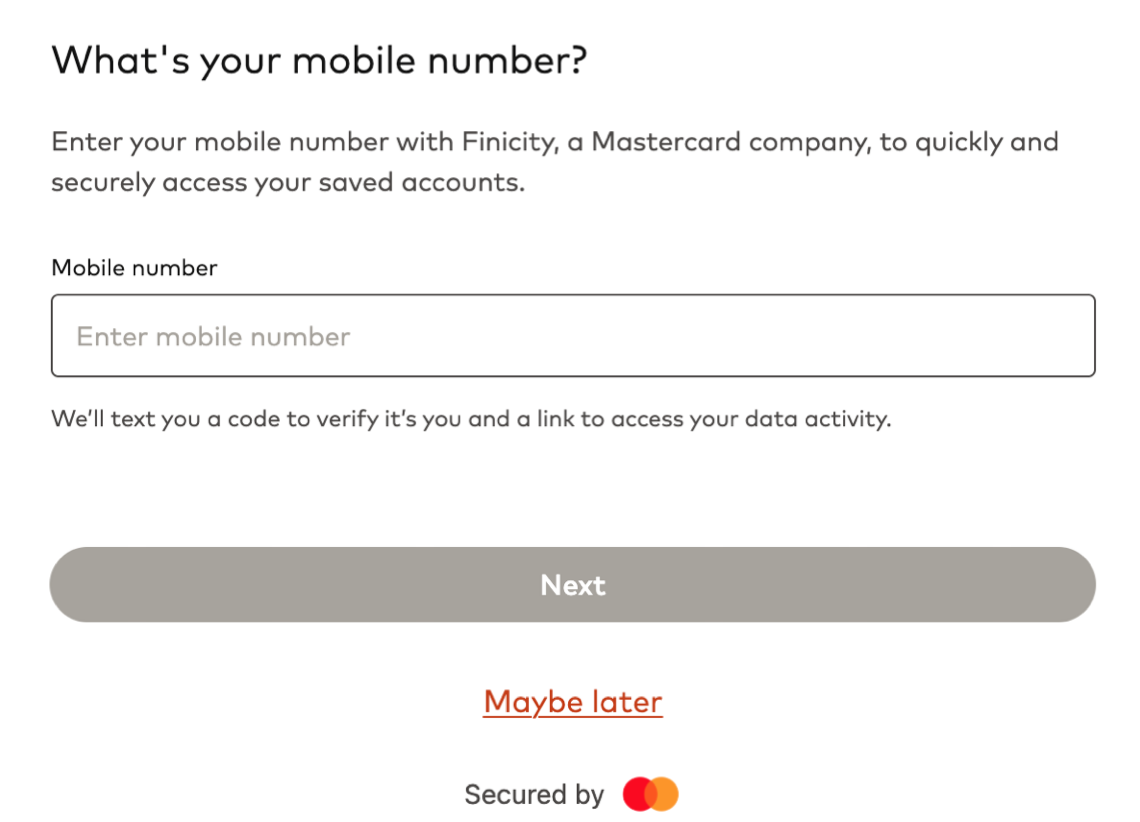
Task: Click the orange circle of the Mastercard logo
Action: click(x=665, y=795)
